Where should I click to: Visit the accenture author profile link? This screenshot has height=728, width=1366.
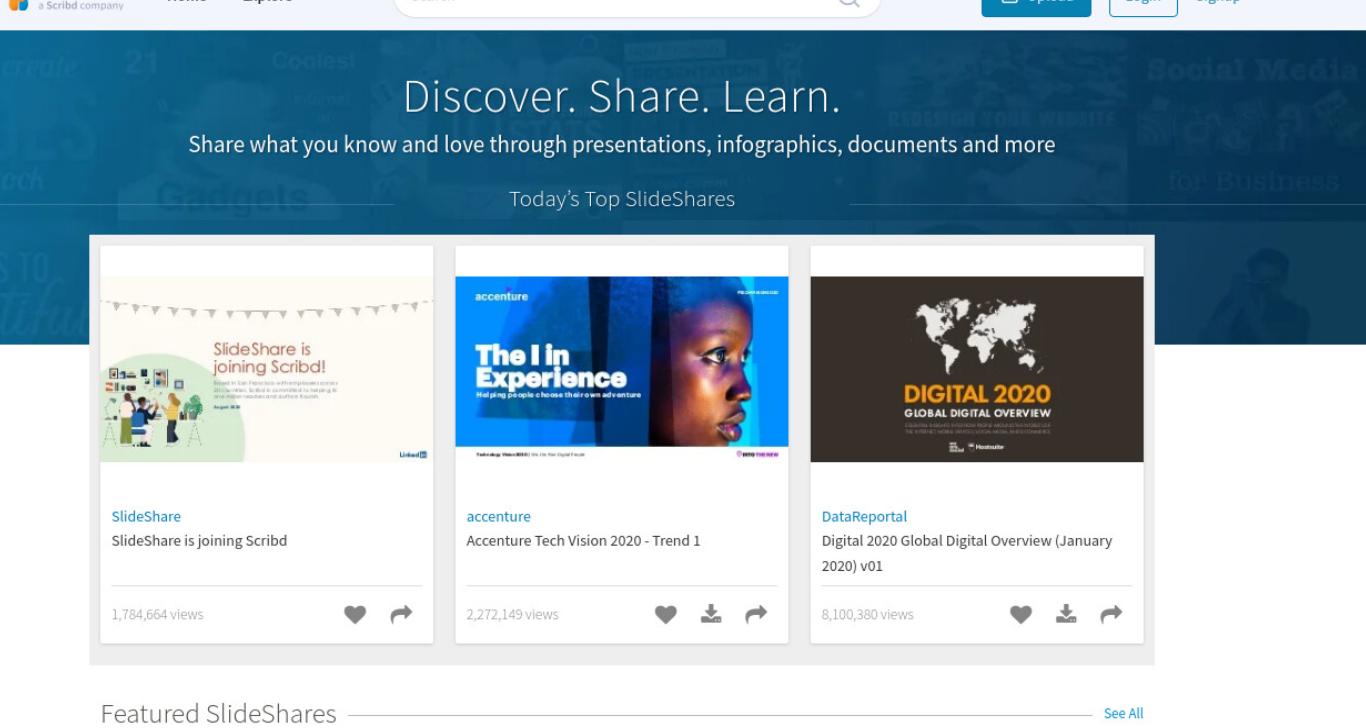[498, 516]
